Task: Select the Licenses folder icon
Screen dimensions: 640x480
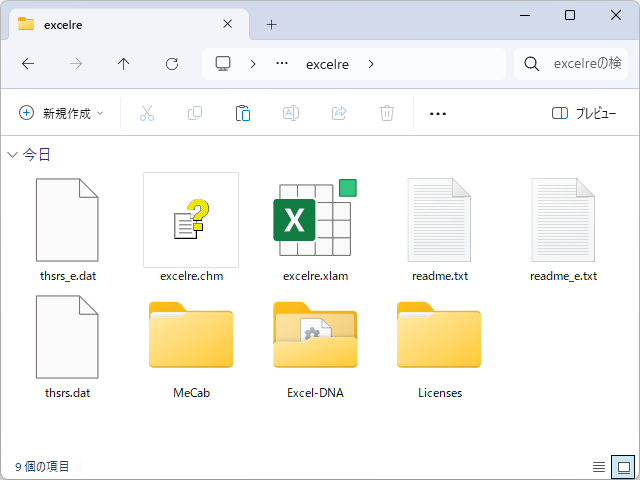Action: pyautogui.click(x=439, y=335)
